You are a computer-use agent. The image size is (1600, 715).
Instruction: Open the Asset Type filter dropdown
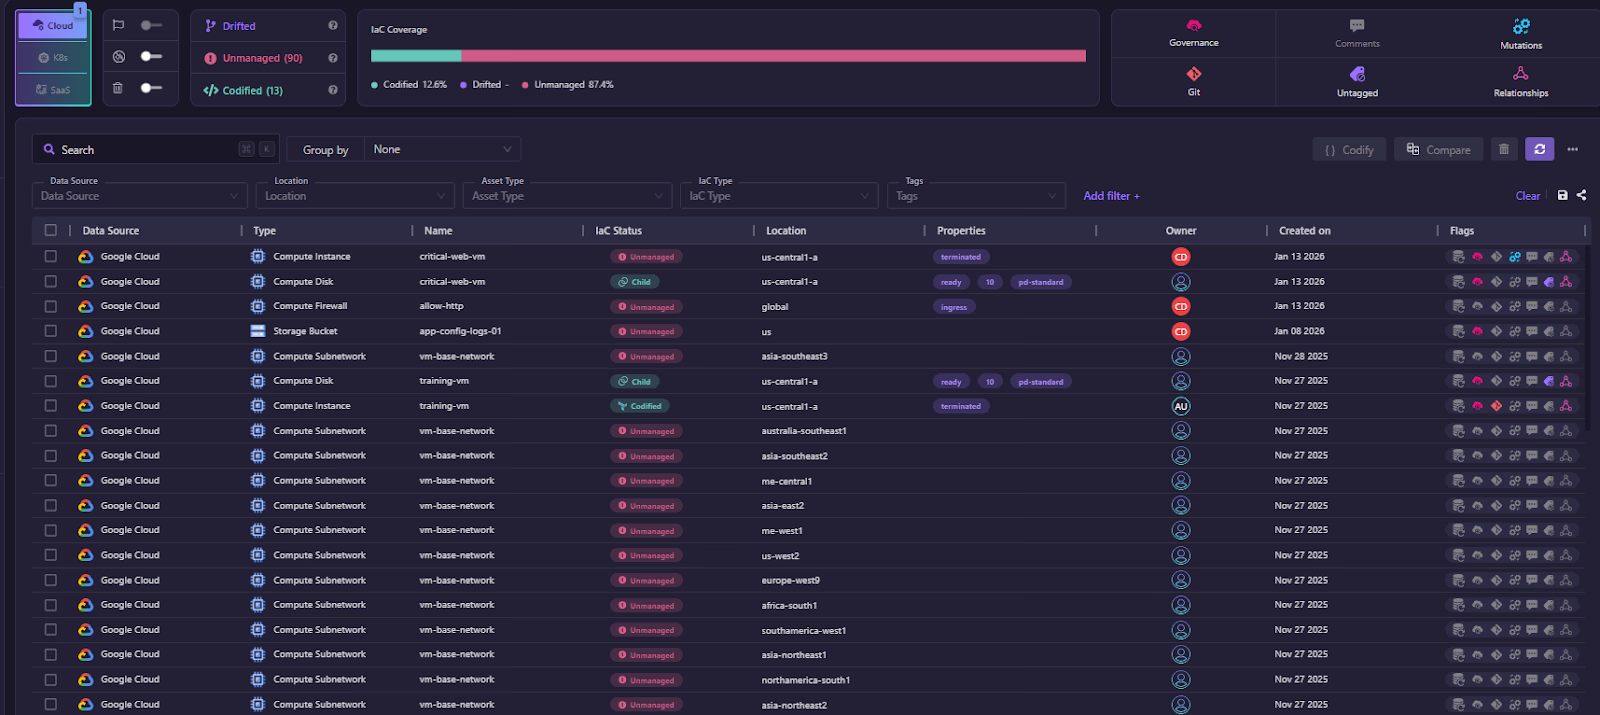click(567, 196)
